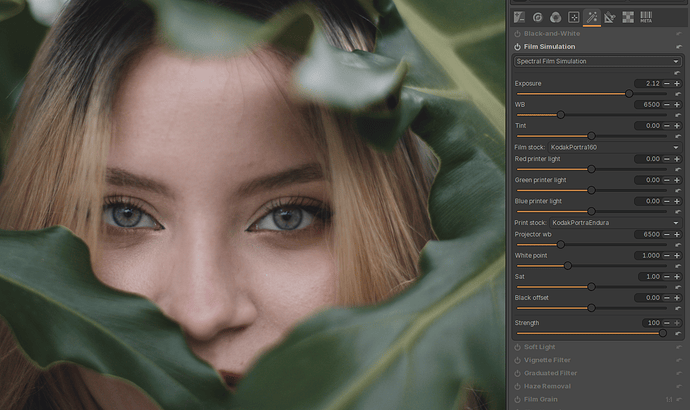Switch to the Color tab icon
690x410 pixels.
coord(555,16)
